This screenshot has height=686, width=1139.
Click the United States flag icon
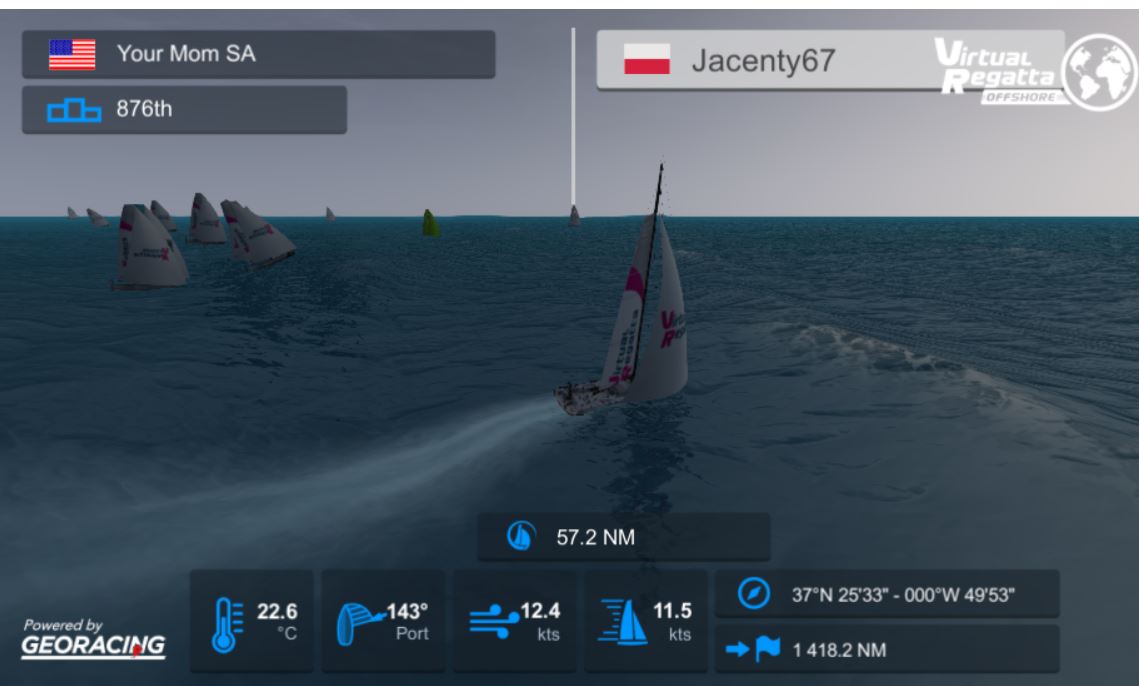click(x=72, y=55)
